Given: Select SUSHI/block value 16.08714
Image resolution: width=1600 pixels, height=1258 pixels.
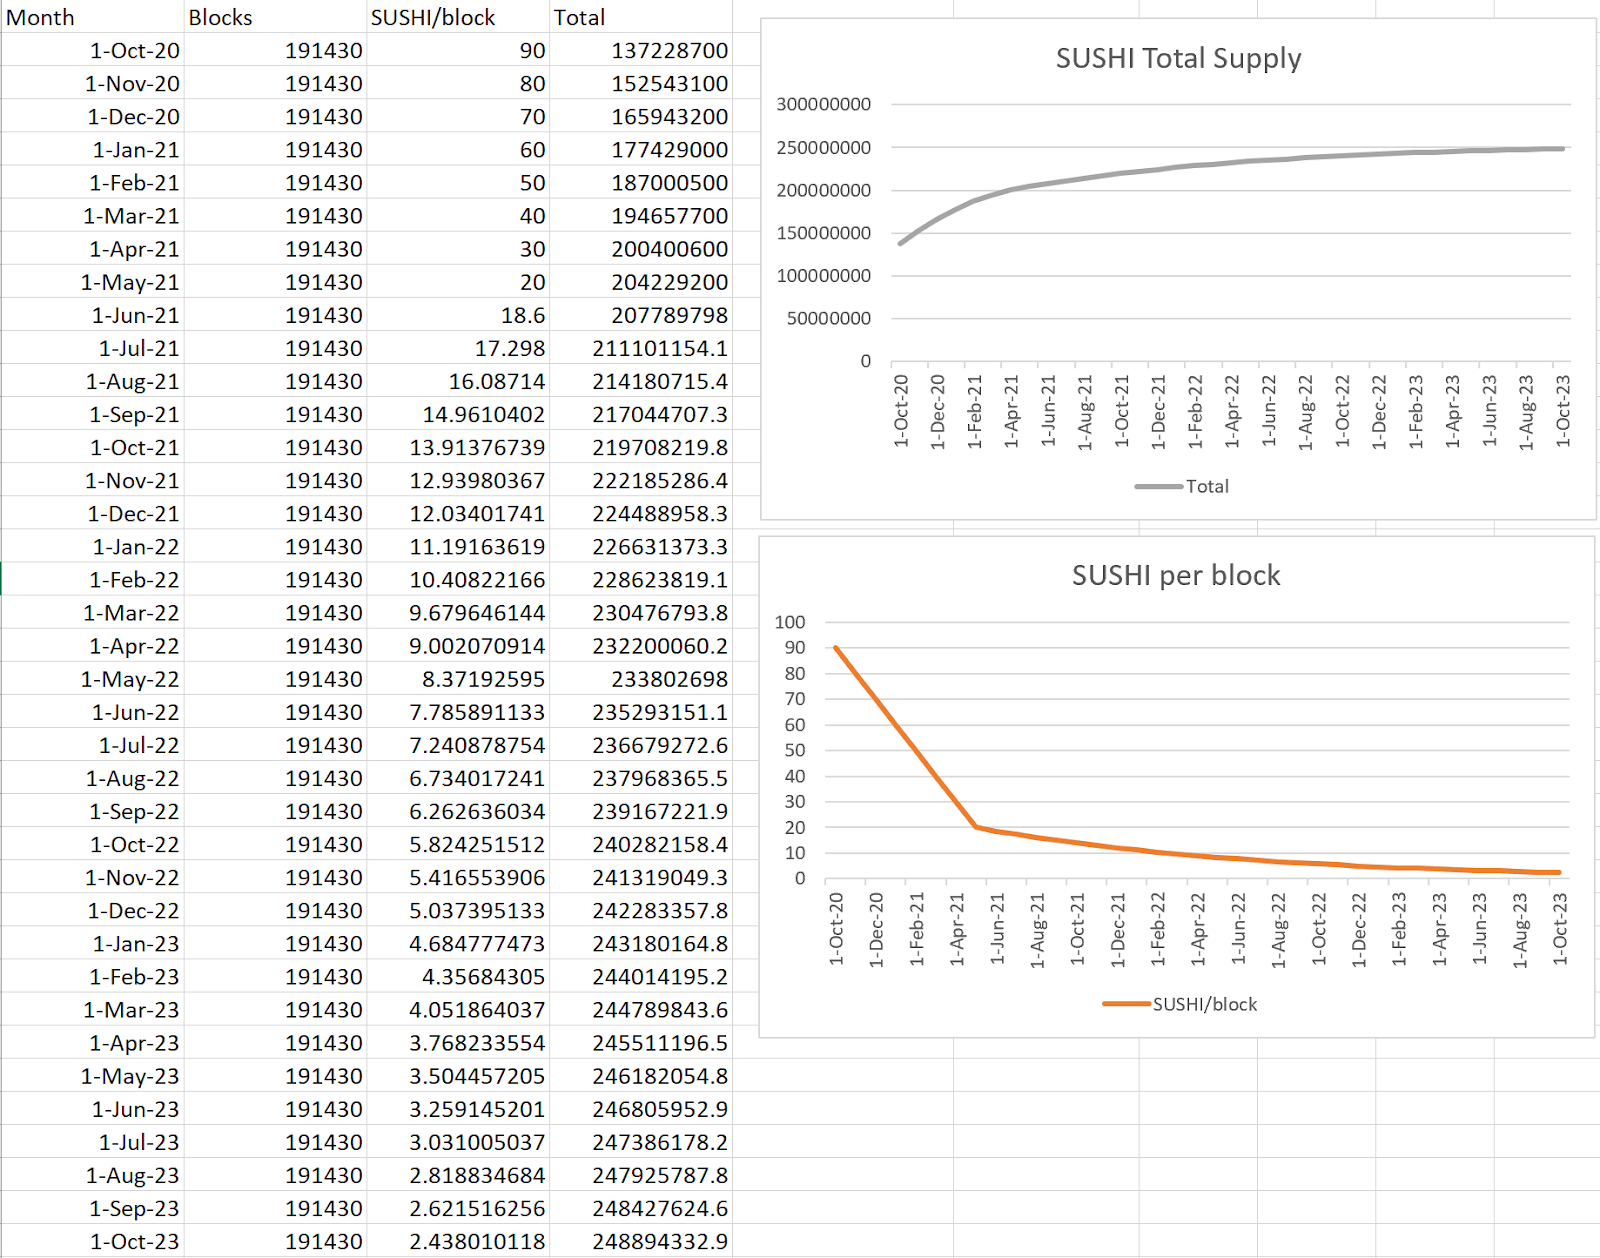Looking at the screenshot, I should pyautogui.click(x=458, y=381).
